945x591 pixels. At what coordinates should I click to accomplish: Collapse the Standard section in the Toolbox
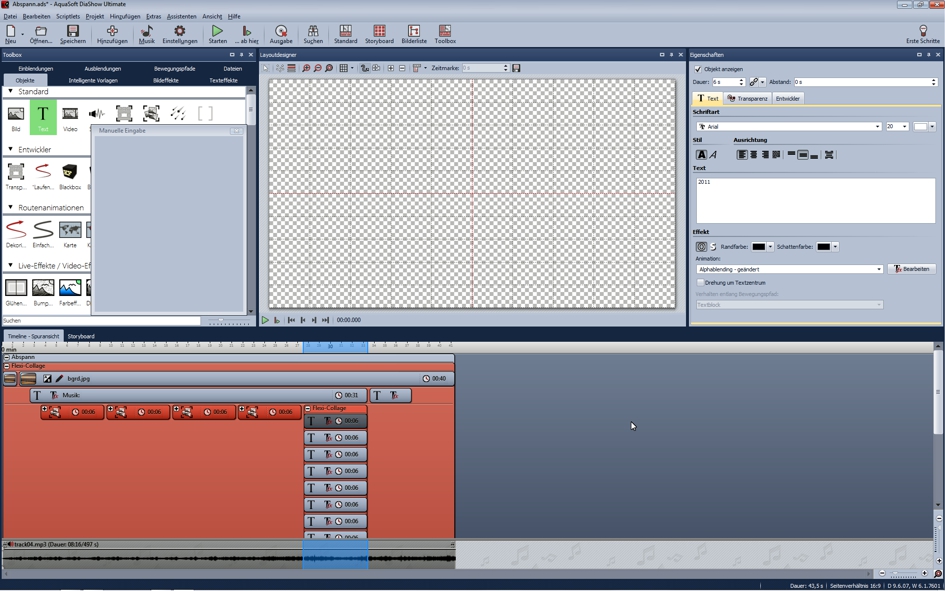11,92
